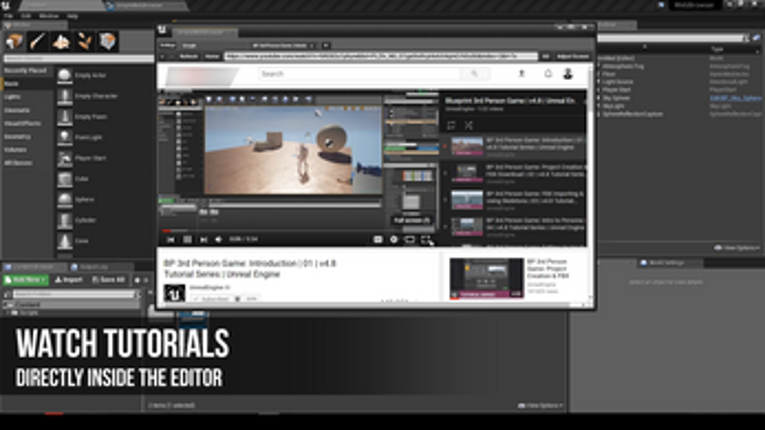765x430 pixels.
Task: Click the Cone shape icon
Action: pyautogui.click(x=64, y=241)
